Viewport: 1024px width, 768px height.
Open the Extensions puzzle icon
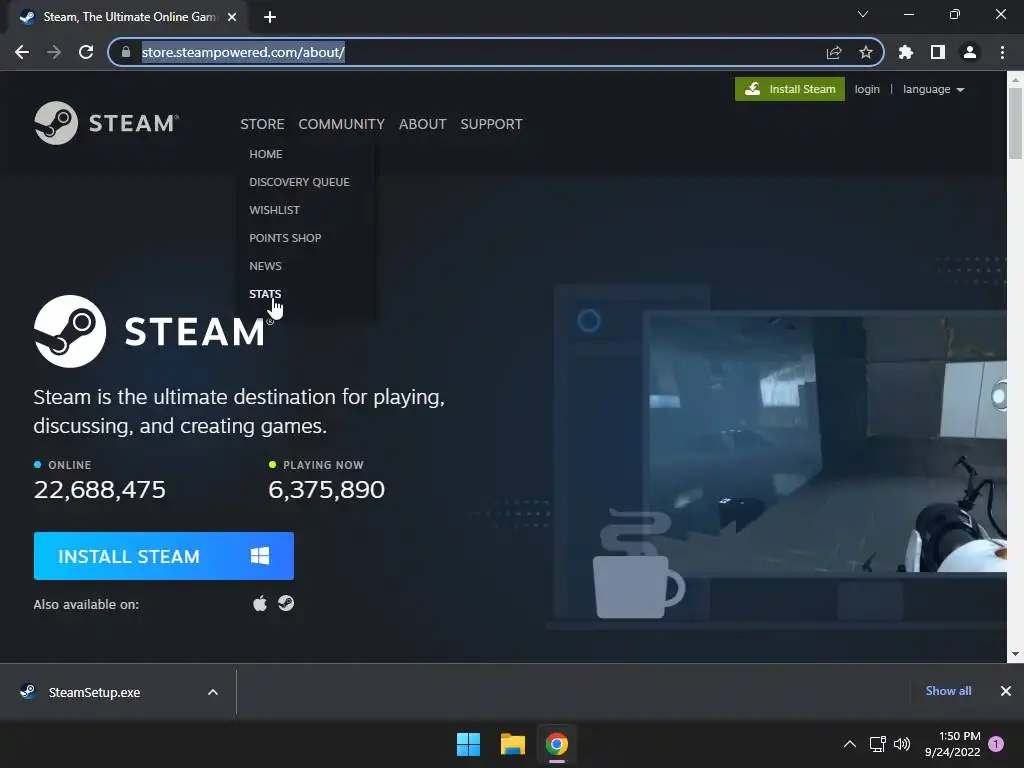(x=905, y=52)
